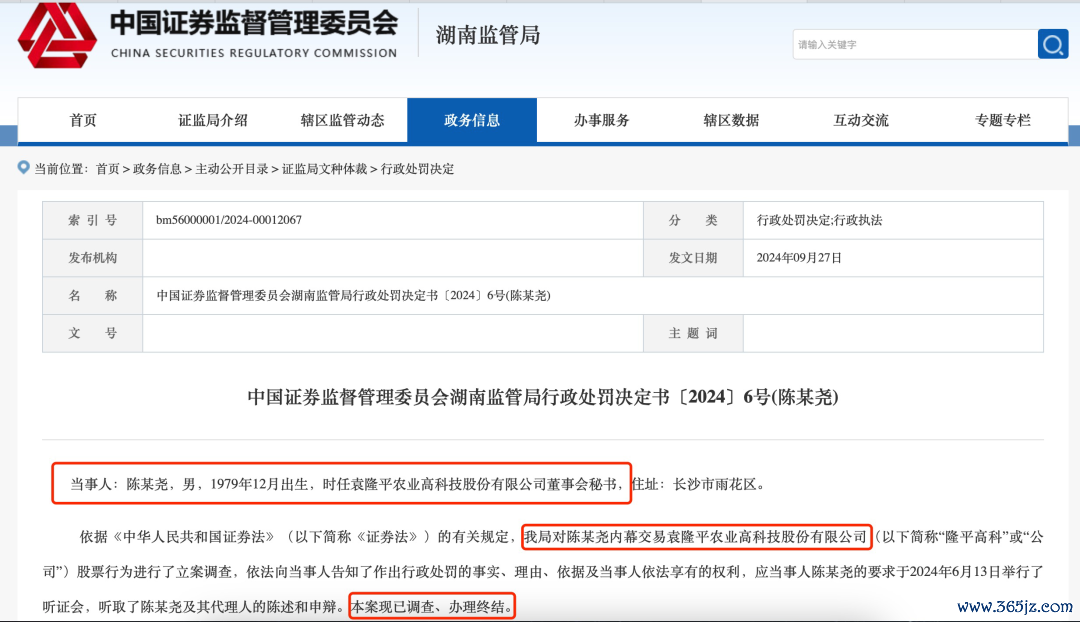
Task: Click the blue search magnifier icon
Action: coord(1052,45)
